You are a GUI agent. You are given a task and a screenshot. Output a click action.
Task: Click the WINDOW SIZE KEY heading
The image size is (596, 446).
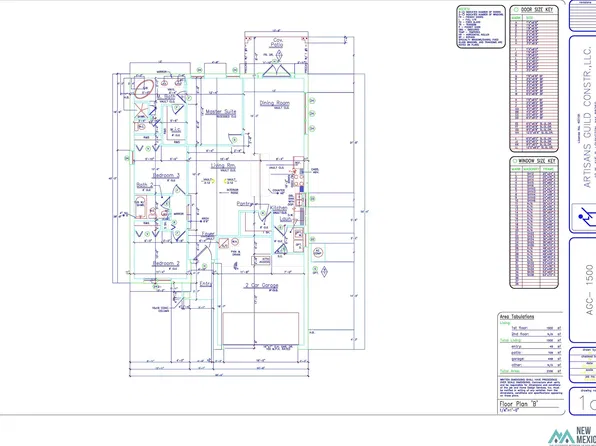point(536,161)
